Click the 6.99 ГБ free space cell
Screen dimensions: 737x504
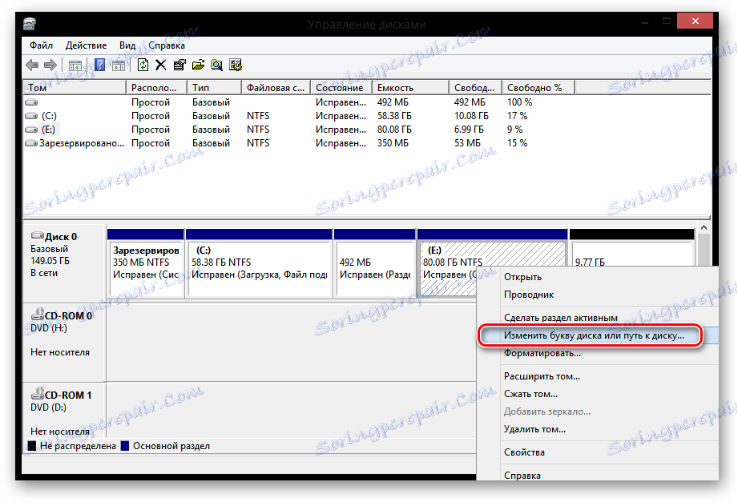tap(469, 129)
